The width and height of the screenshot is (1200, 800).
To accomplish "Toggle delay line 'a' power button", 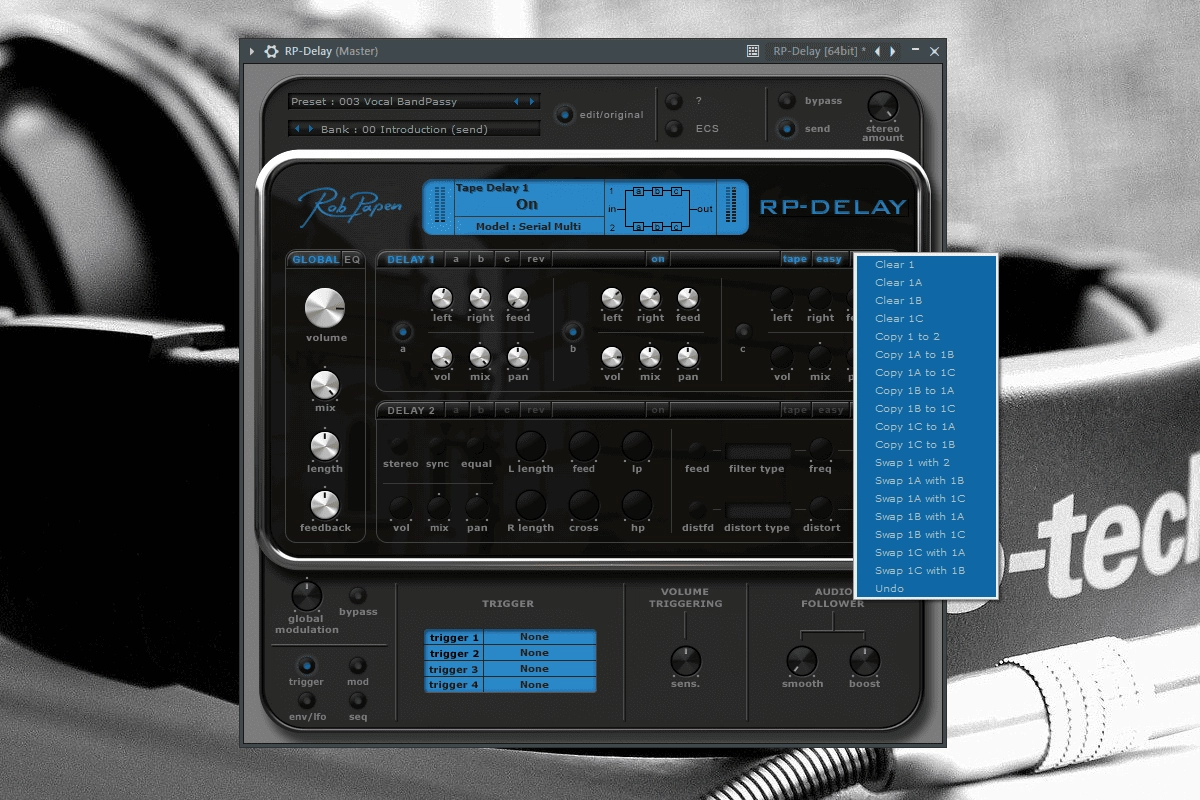I will (403, 331).
